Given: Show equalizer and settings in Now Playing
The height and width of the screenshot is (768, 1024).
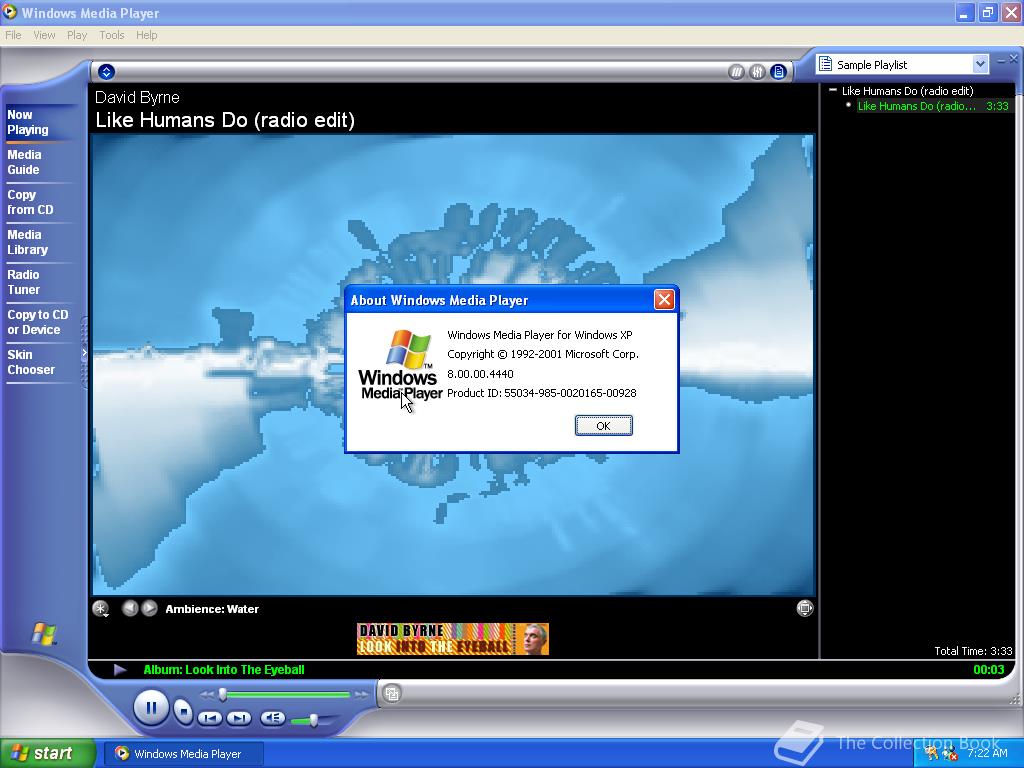Looking at the screenshot, I should pos(757,72).
